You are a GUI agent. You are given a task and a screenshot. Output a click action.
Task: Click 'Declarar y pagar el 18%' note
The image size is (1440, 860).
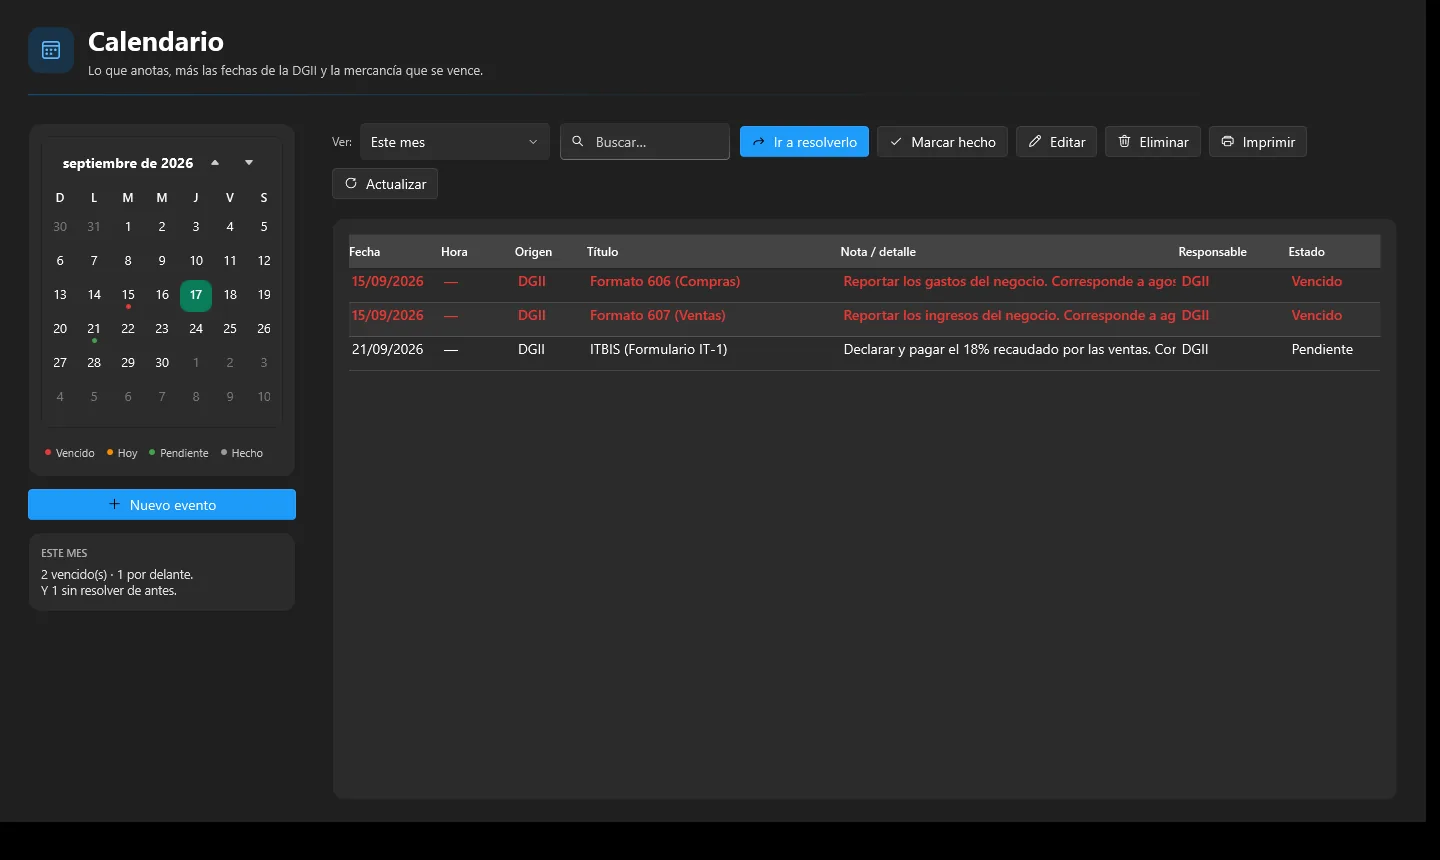pyautogui.click(x=1009, y=350)
